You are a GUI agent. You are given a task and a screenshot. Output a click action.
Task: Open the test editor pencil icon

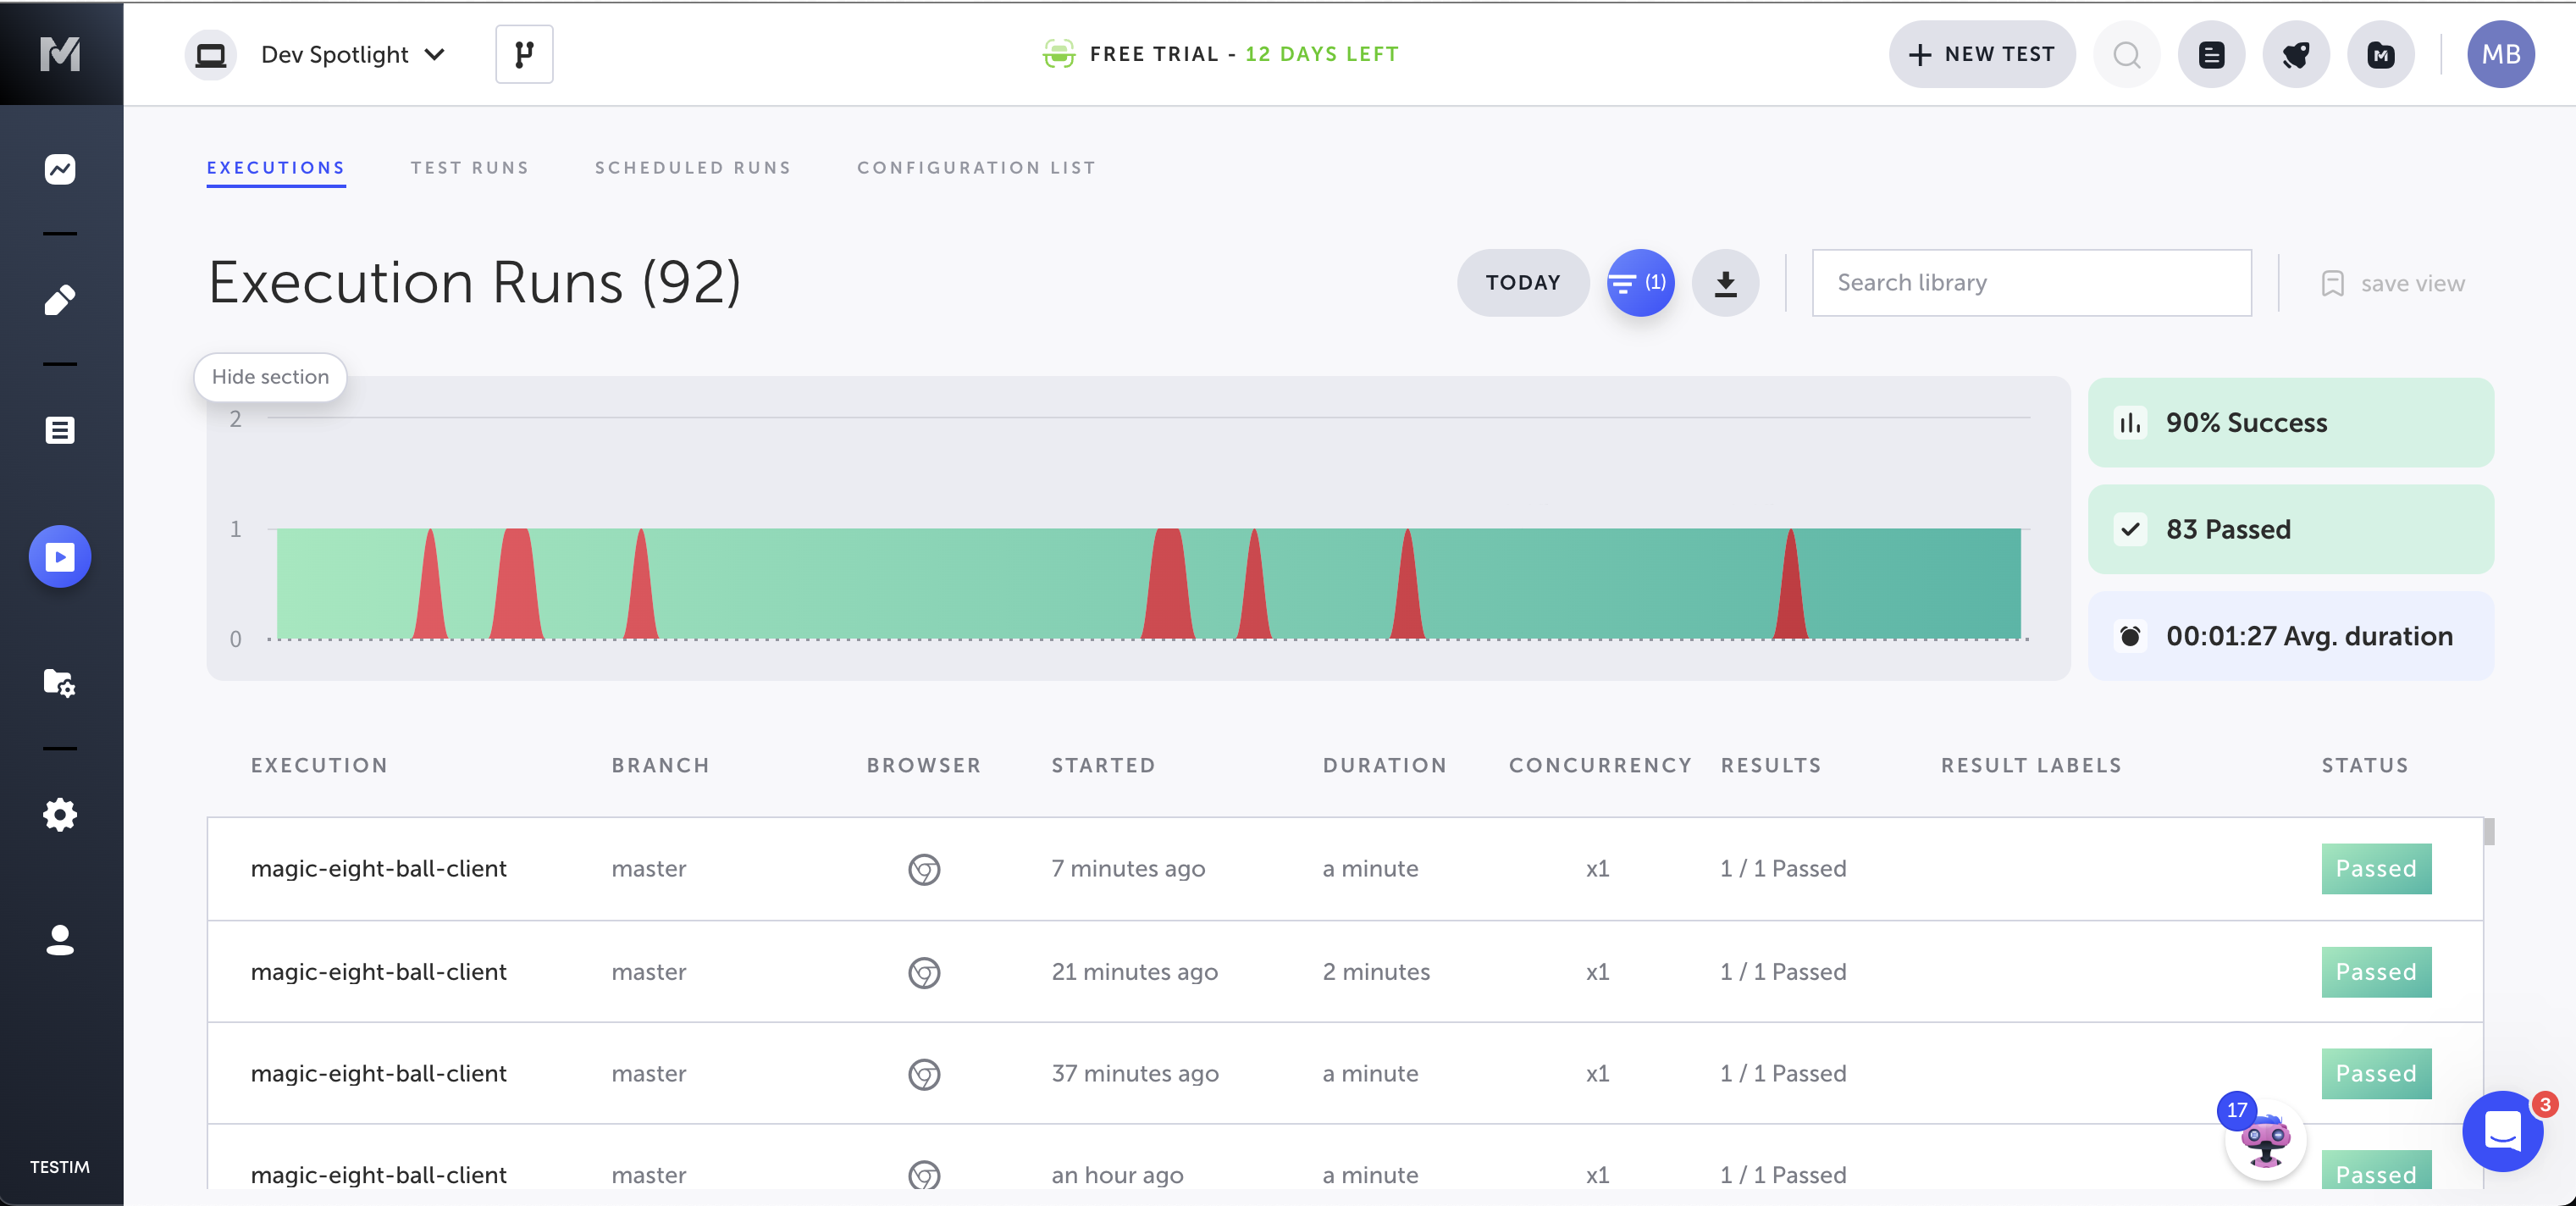60,300
